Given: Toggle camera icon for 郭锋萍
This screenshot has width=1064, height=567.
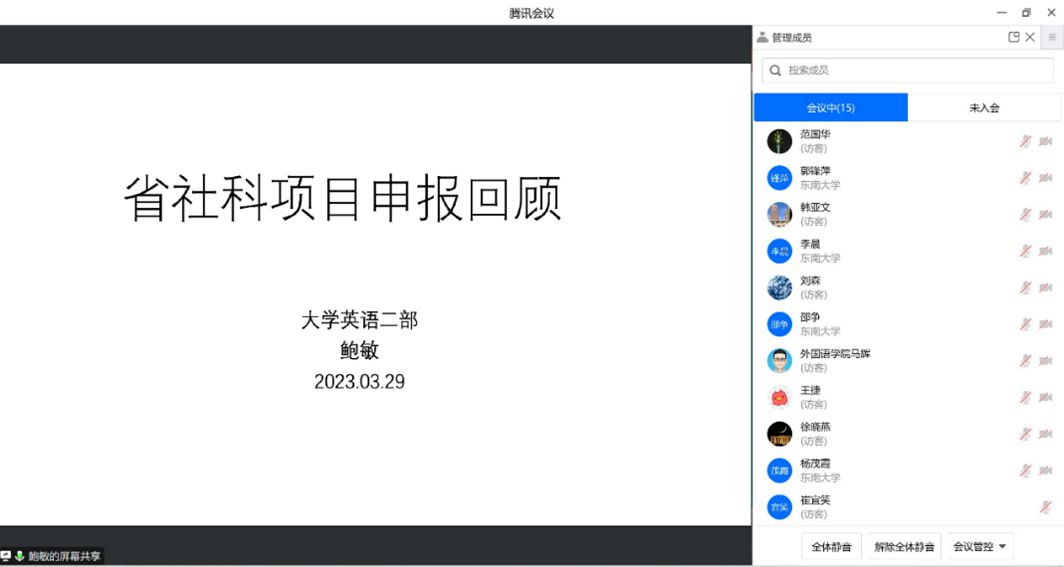Looking at the screenshot, I should click(x=1046, y=178).
